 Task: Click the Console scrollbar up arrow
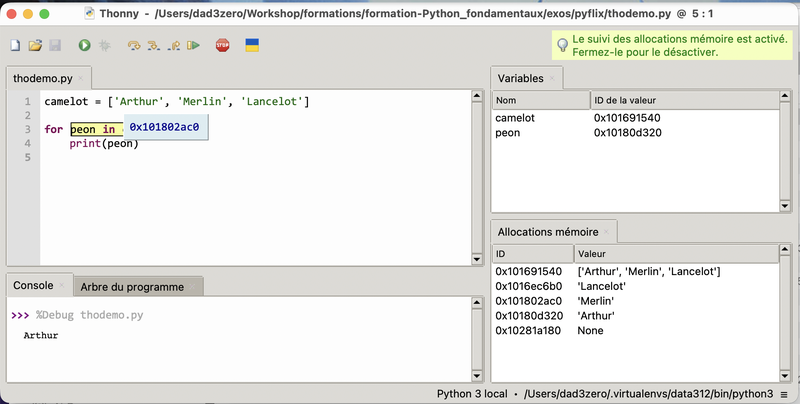point(477,302)
